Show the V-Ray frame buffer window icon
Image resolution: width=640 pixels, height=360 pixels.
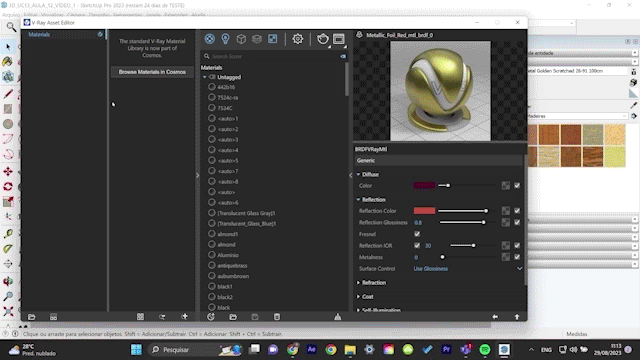point(339,39)
